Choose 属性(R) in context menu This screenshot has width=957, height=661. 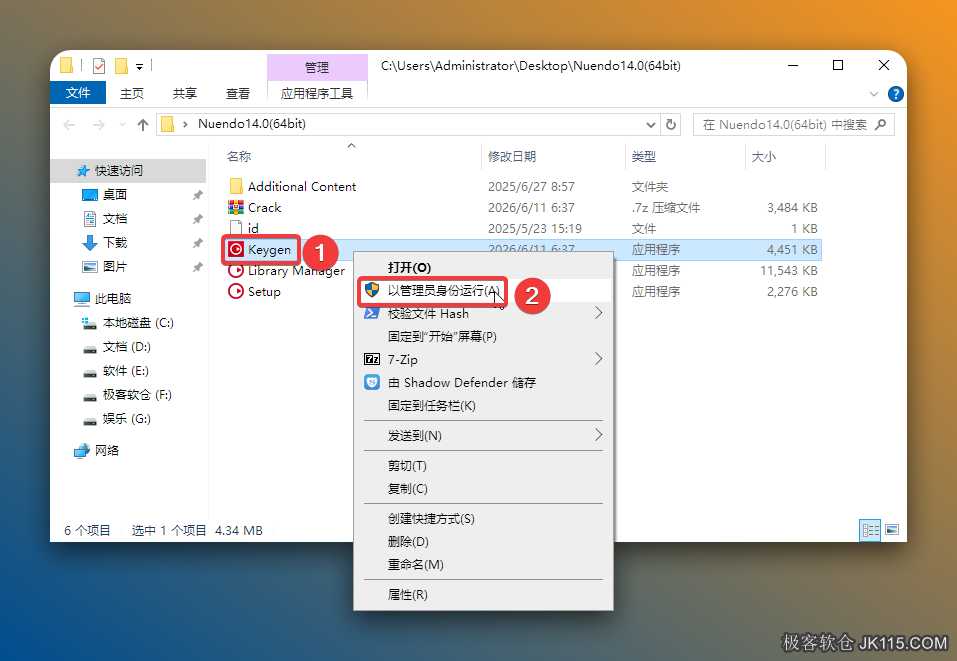(483, 594)
